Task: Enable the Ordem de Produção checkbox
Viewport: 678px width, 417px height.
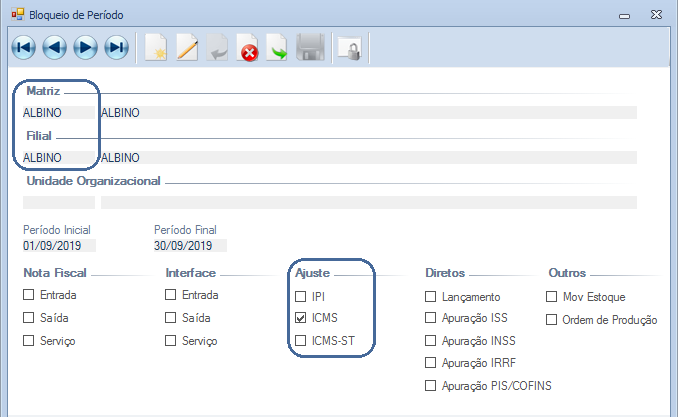Action: tap(551, 320)
